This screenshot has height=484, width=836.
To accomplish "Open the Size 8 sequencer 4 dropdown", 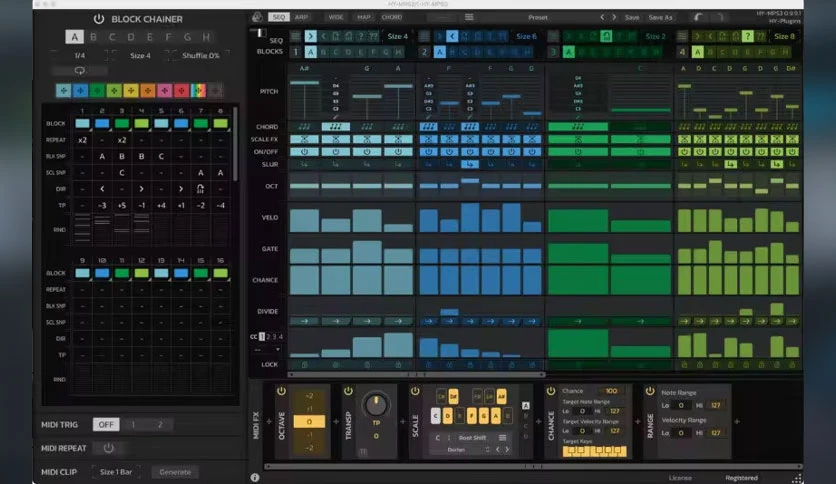I will point(784,36).
